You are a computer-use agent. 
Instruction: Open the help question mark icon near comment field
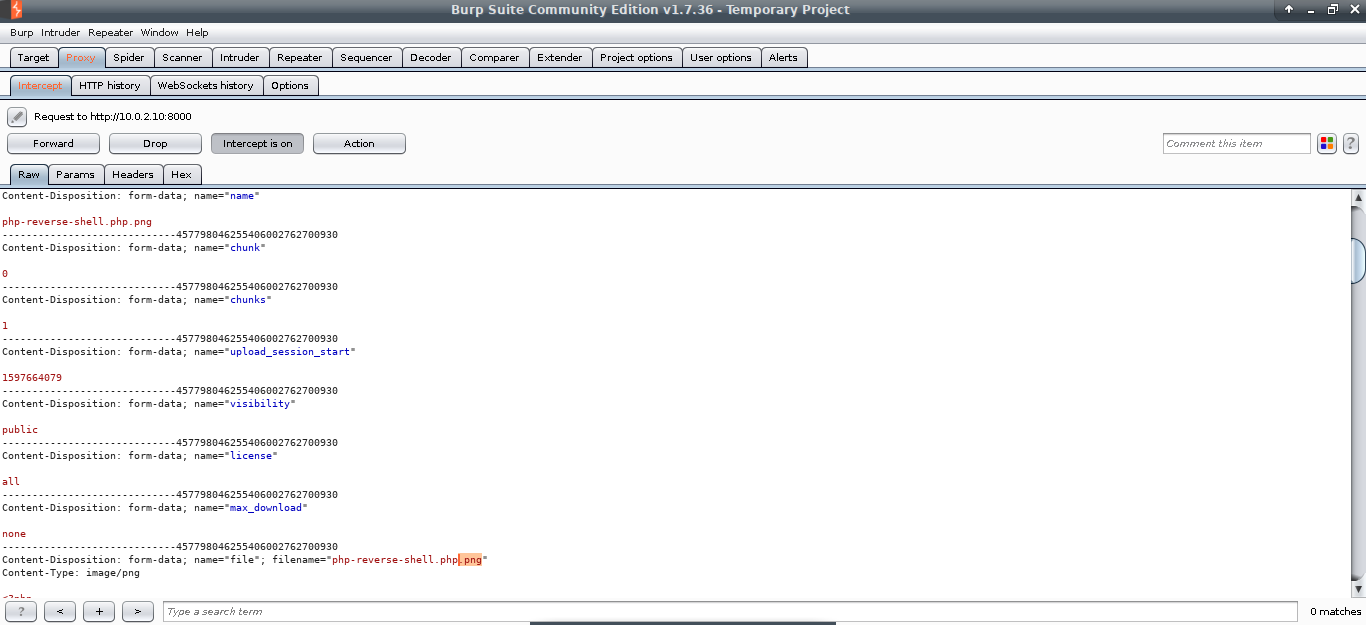coord(1351,144)
